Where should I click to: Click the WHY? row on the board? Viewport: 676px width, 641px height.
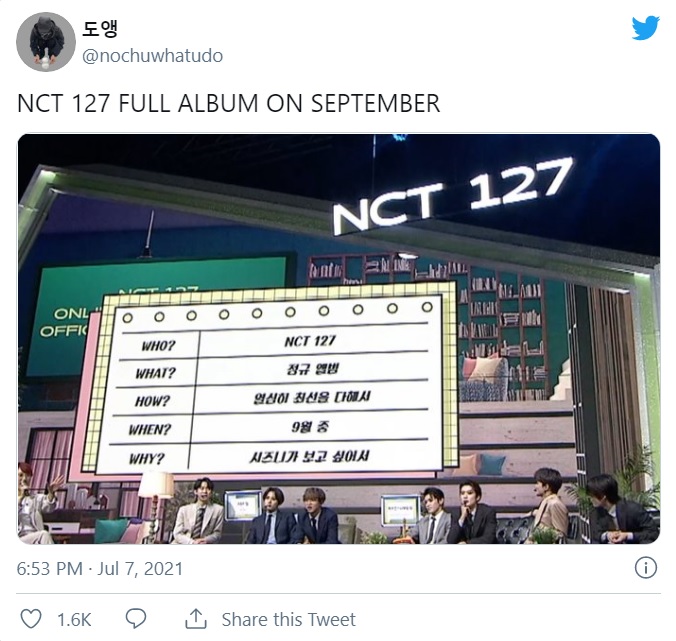269,457
